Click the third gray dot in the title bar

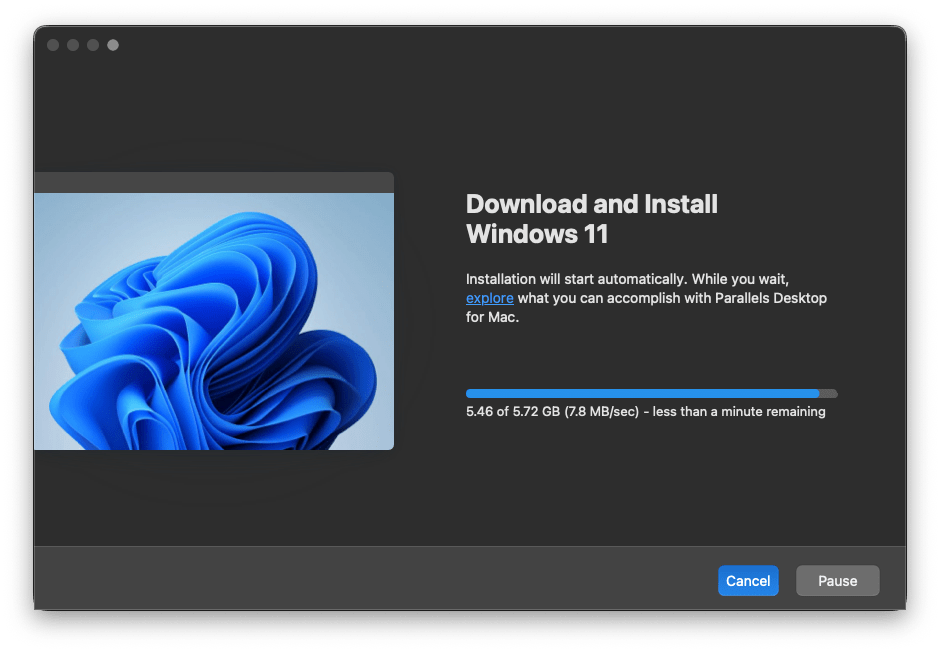93,45
